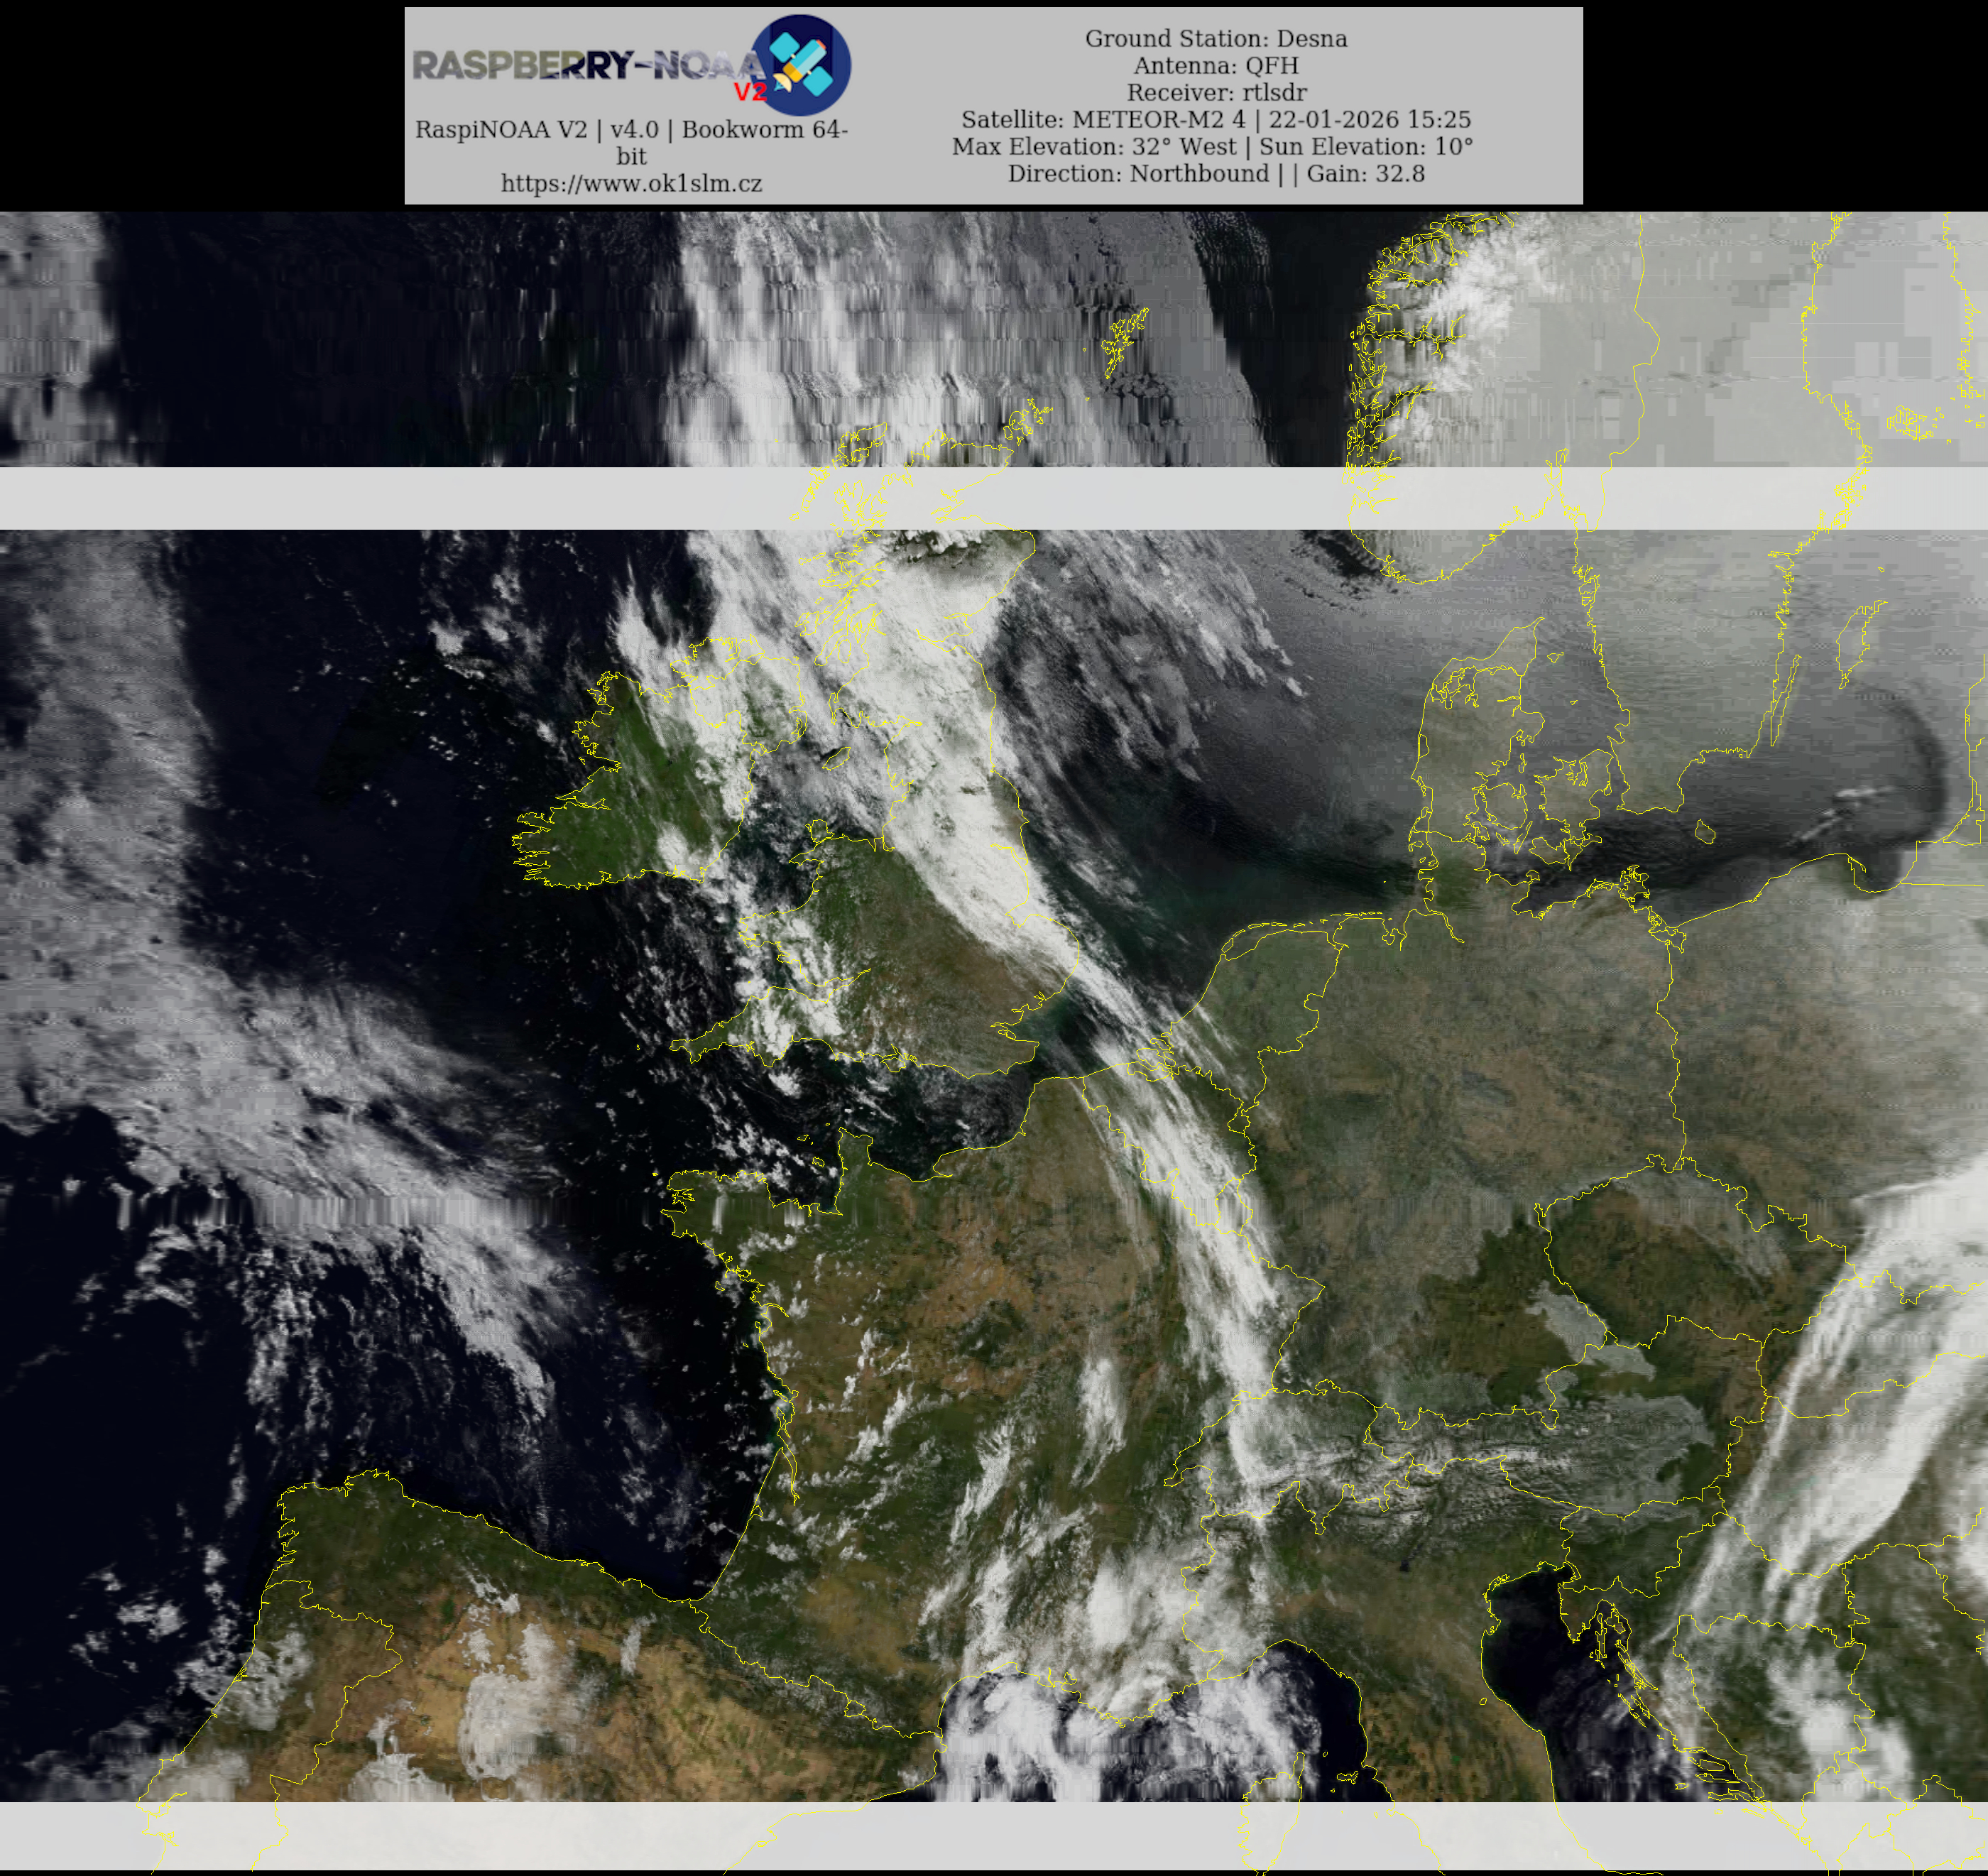This screenshot has height=1876, width=1988.
Task: Click the red V2 badge on logo
Action: 750,92
